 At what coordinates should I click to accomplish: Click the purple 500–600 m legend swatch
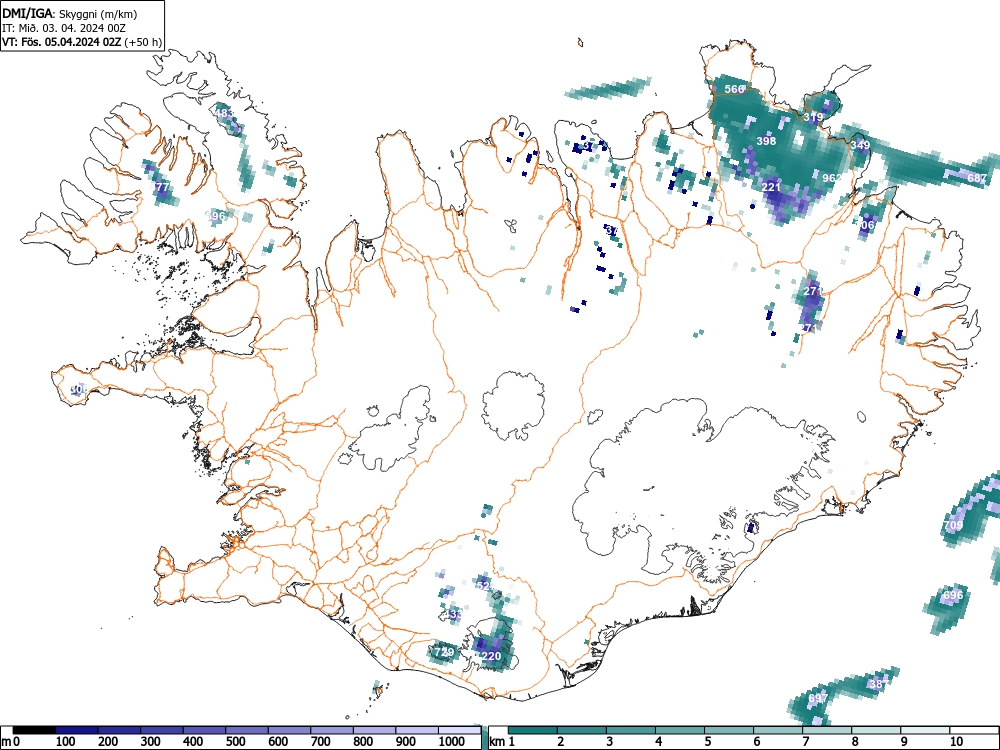point(247,730)
